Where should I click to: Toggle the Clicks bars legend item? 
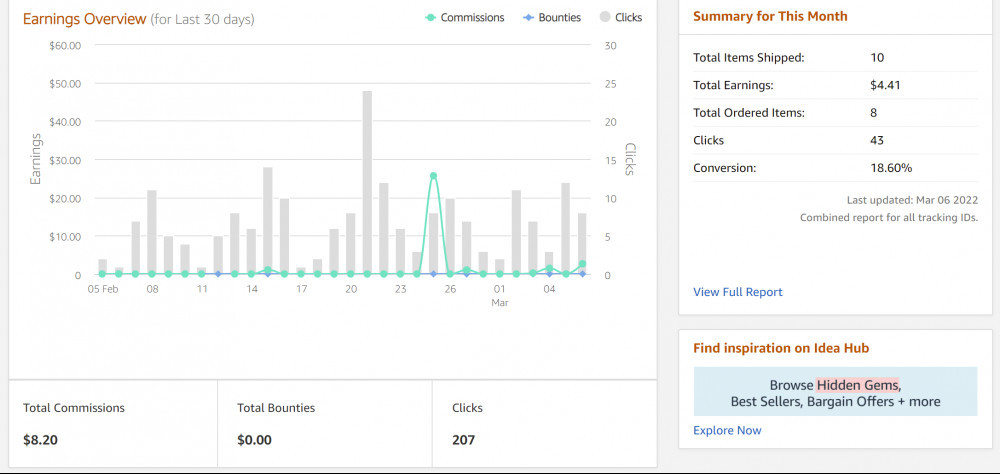[x=621, y=18]
